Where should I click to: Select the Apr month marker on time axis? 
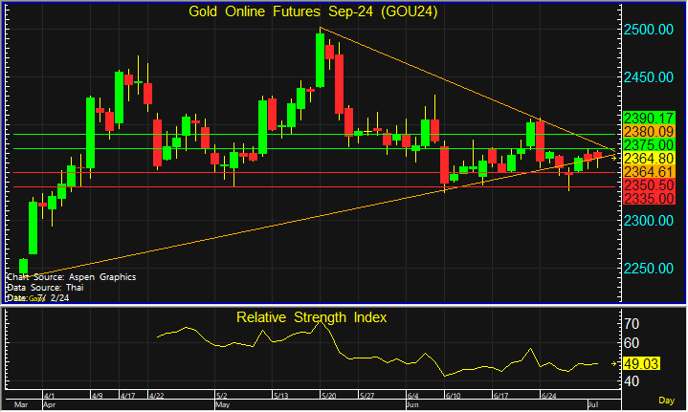click(x=50, y=405)
